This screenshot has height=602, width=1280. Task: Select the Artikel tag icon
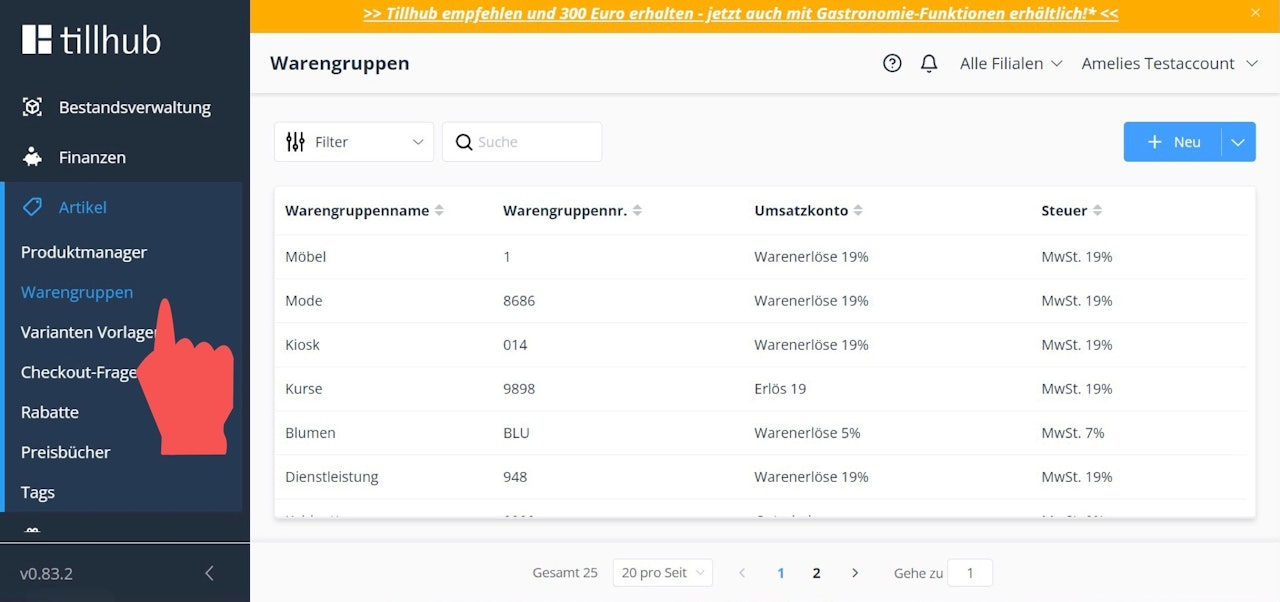pyautogui.click(x=32, y=207)
